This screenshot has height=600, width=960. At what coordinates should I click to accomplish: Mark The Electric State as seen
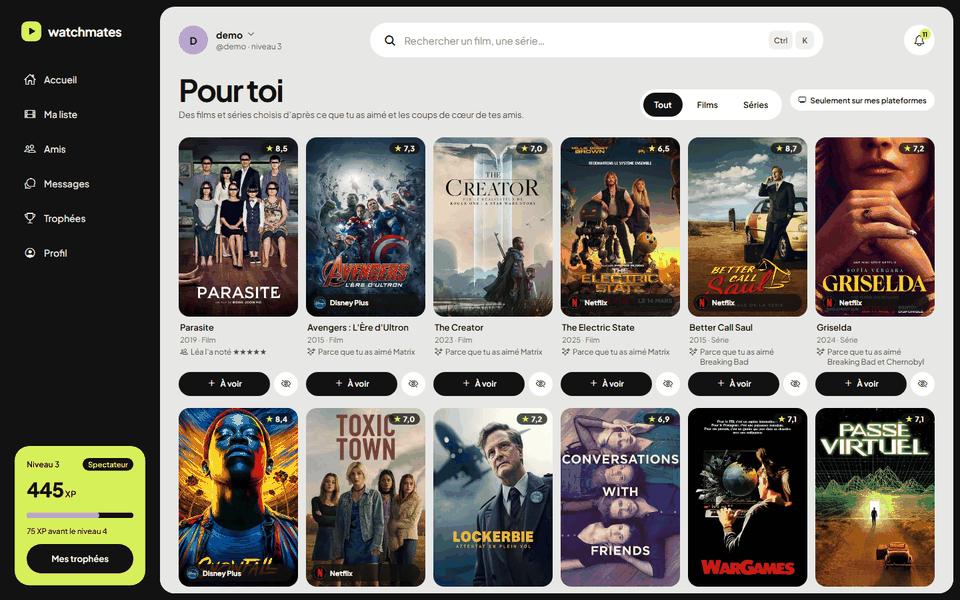[x=668, y=384]
